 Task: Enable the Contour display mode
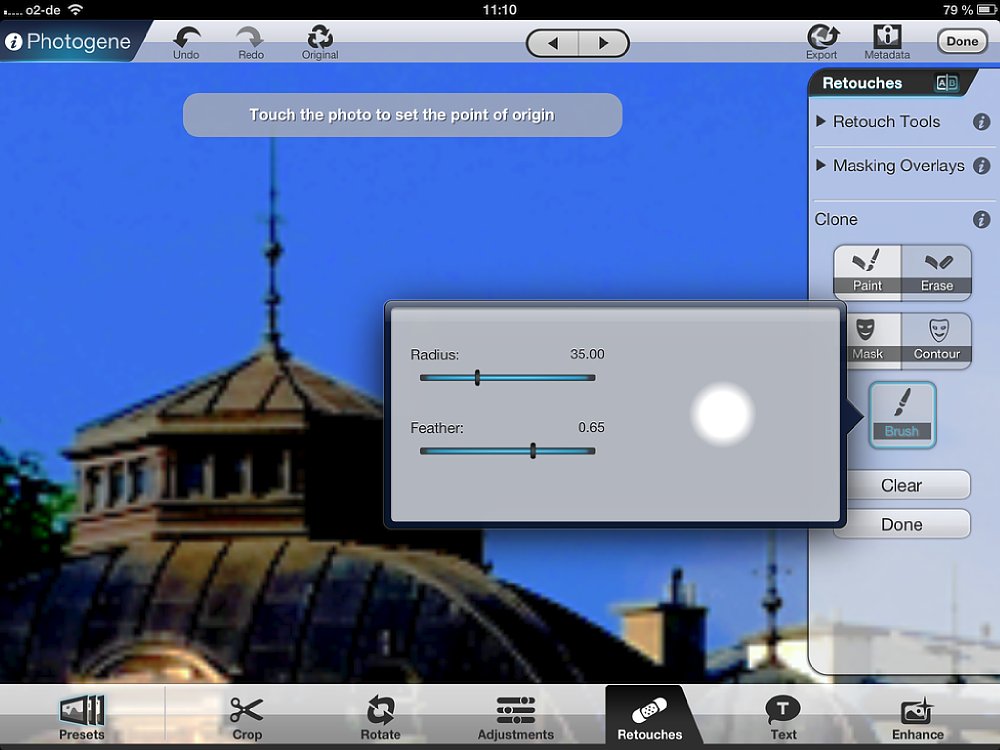tap(936, 339)
